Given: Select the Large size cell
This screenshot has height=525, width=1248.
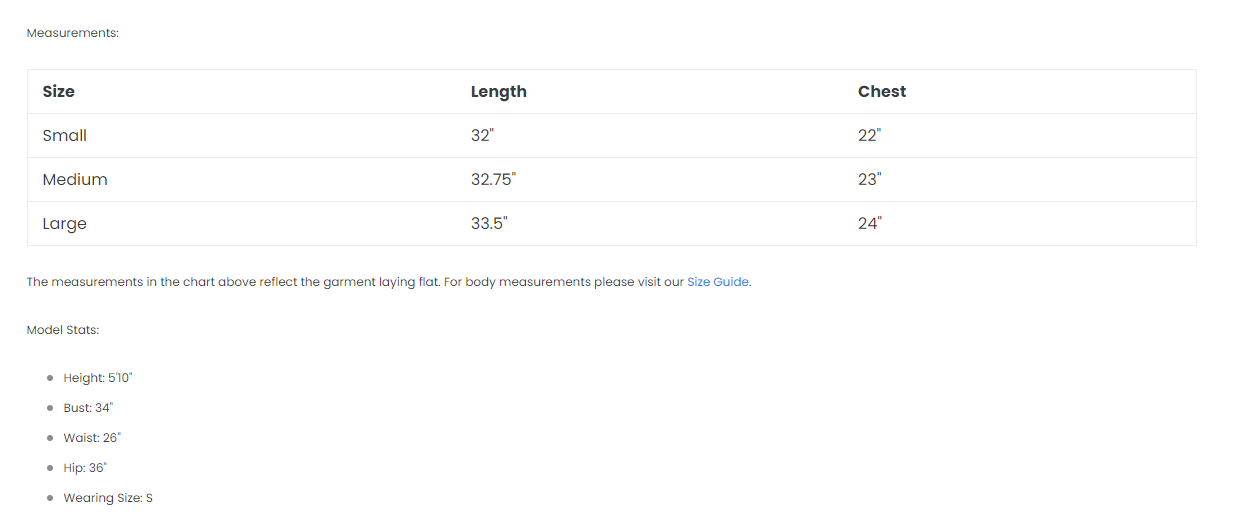Looking at the screenshot, I should (x=65, y=223).
